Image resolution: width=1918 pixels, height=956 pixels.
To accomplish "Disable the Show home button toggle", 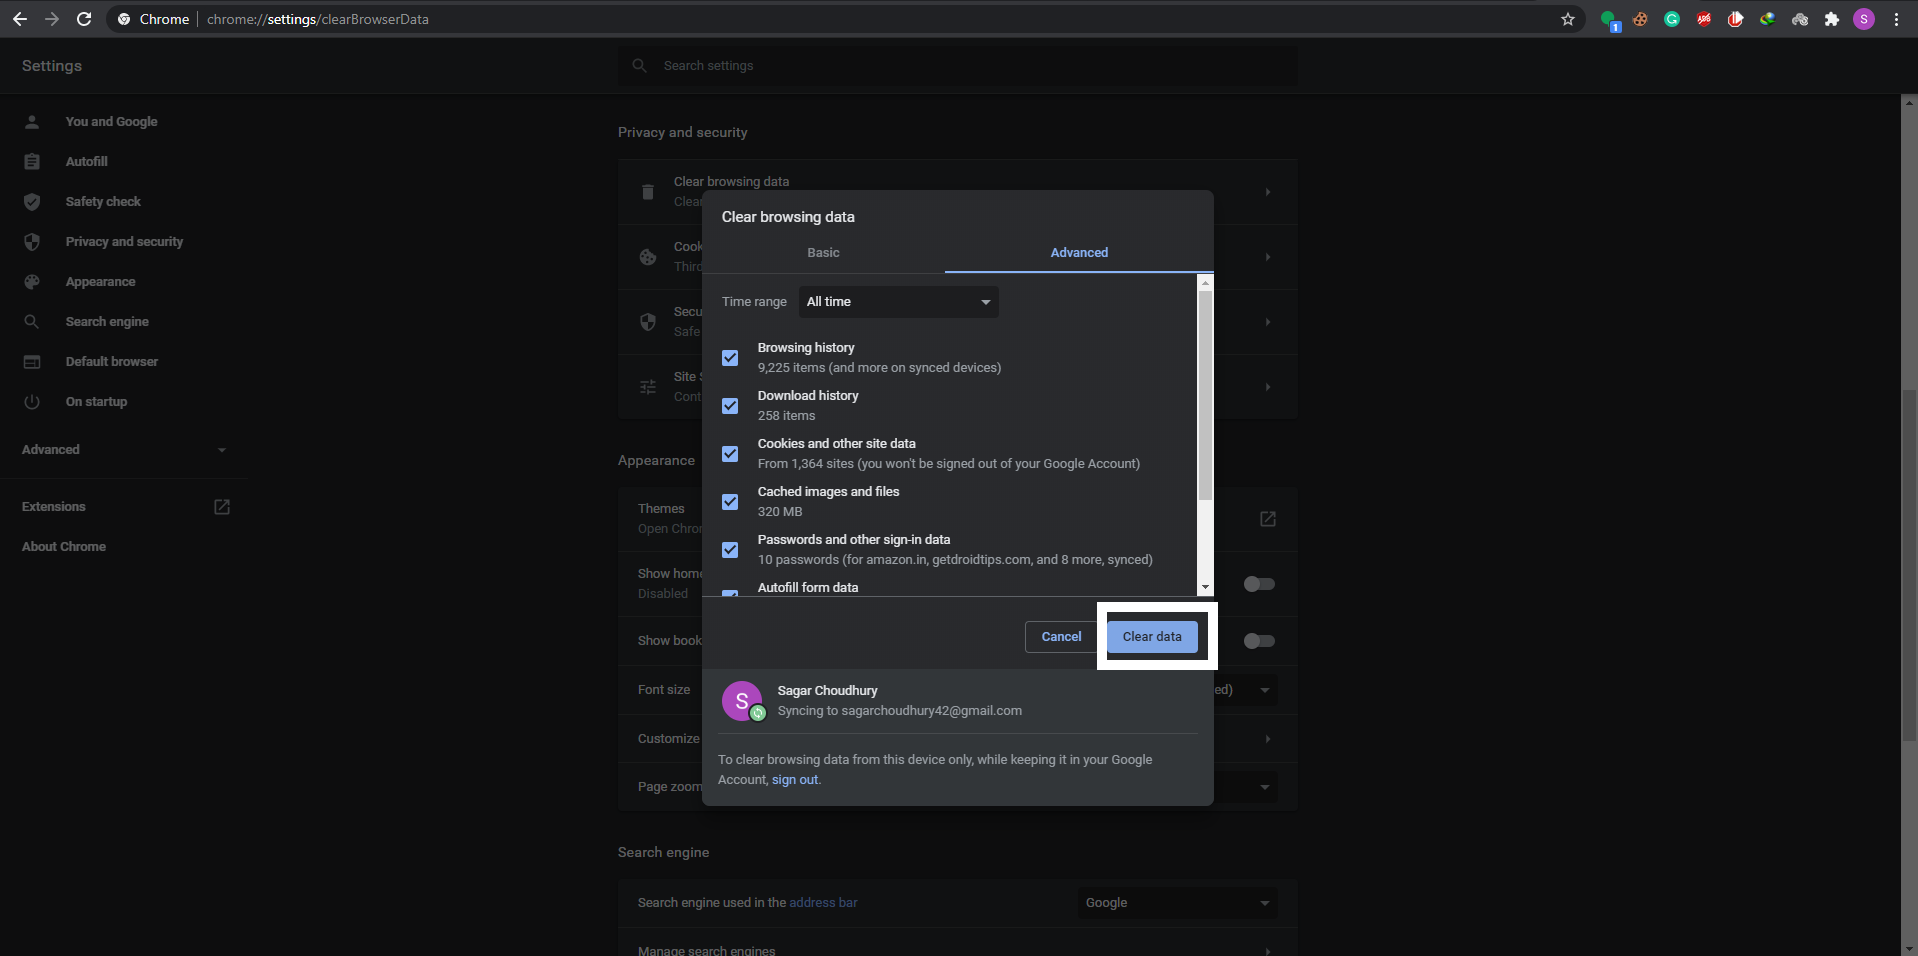I will point(1259,584).
